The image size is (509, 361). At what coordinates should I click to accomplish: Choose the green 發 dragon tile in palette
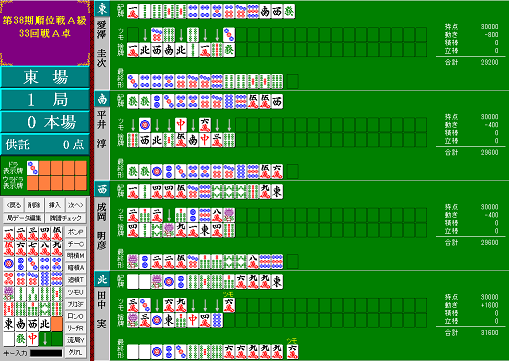tap(21, 339)
